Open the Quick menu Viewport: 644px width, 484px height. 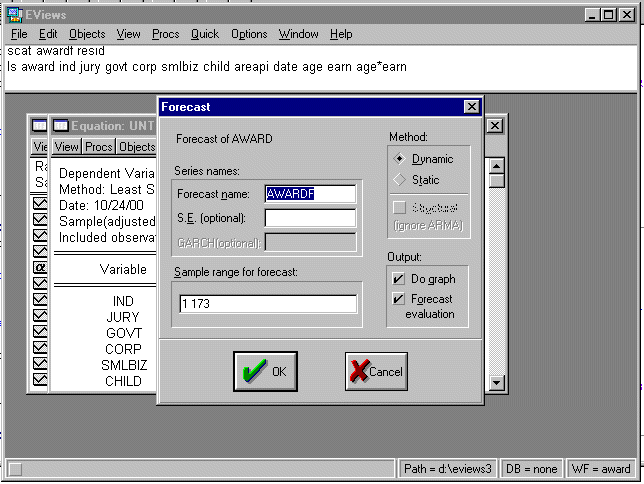(205, 34)
